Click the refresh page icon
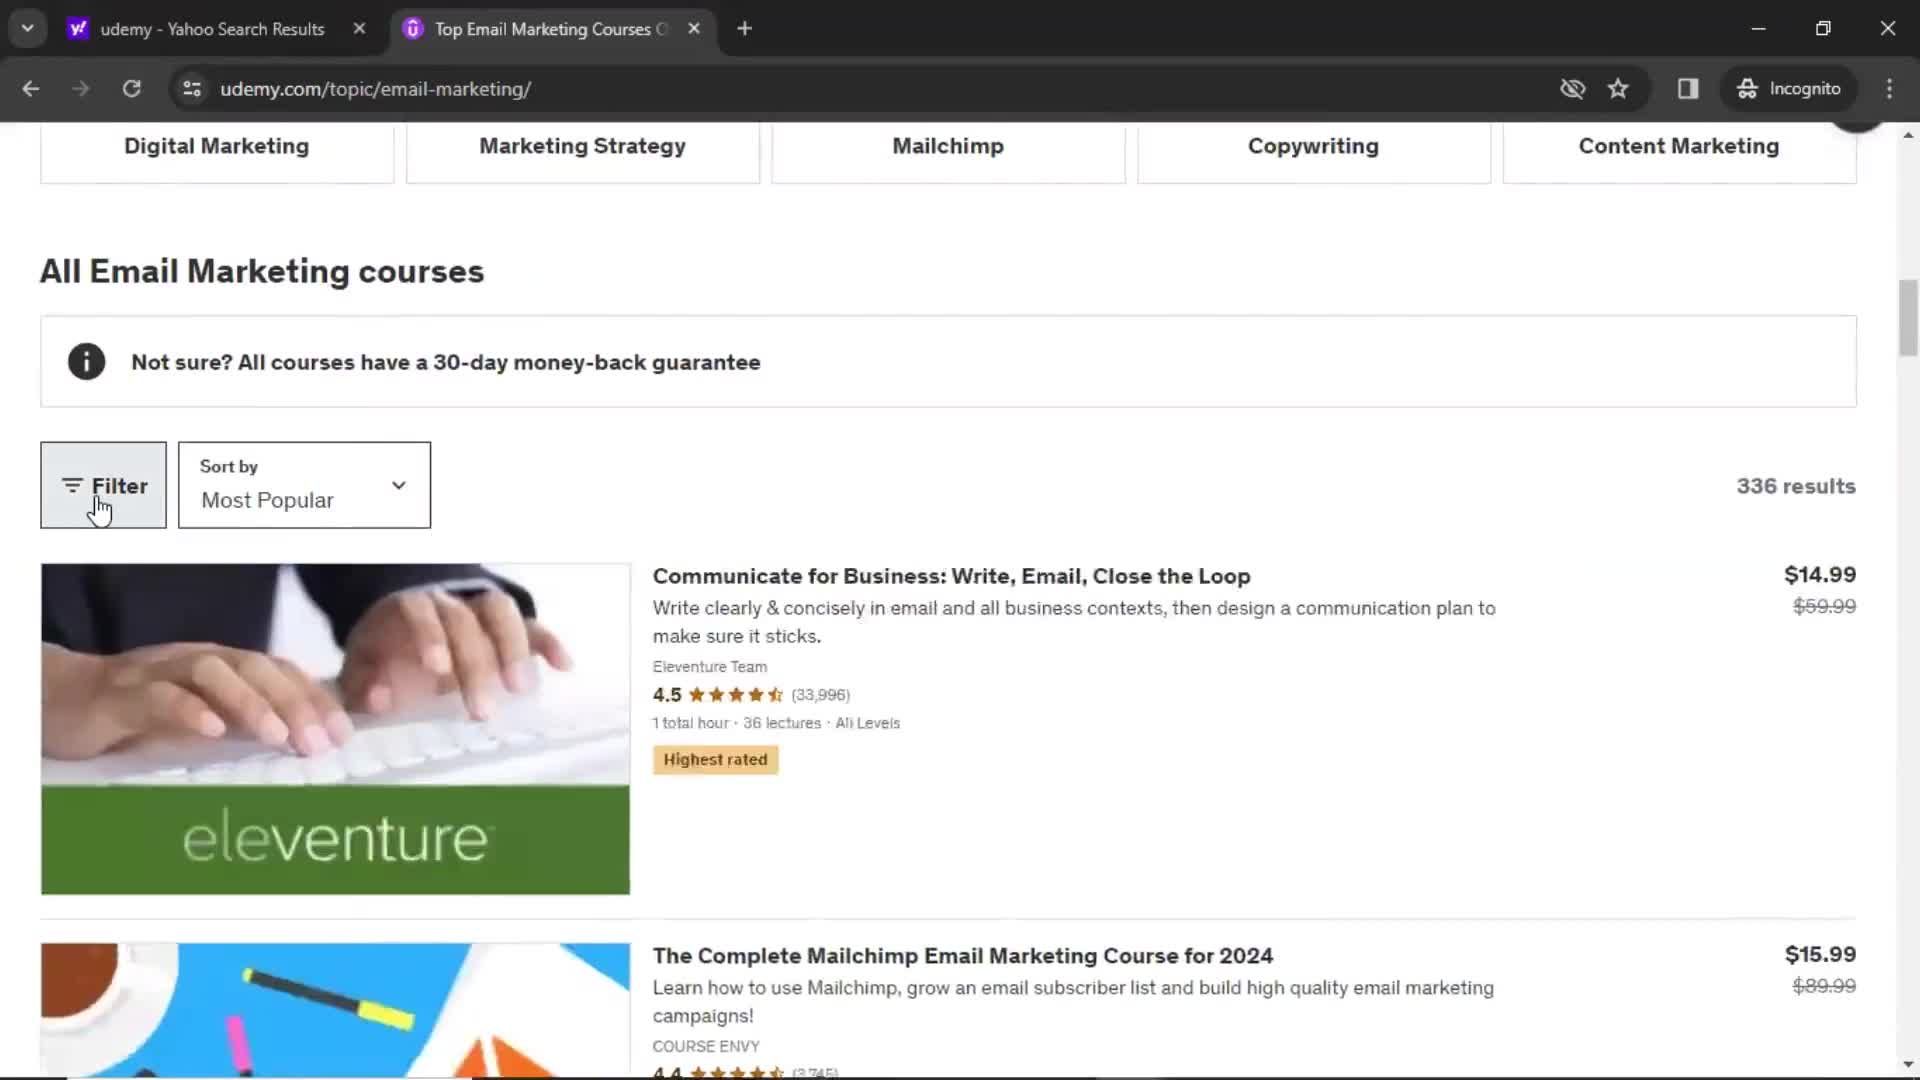 [131, 88]
